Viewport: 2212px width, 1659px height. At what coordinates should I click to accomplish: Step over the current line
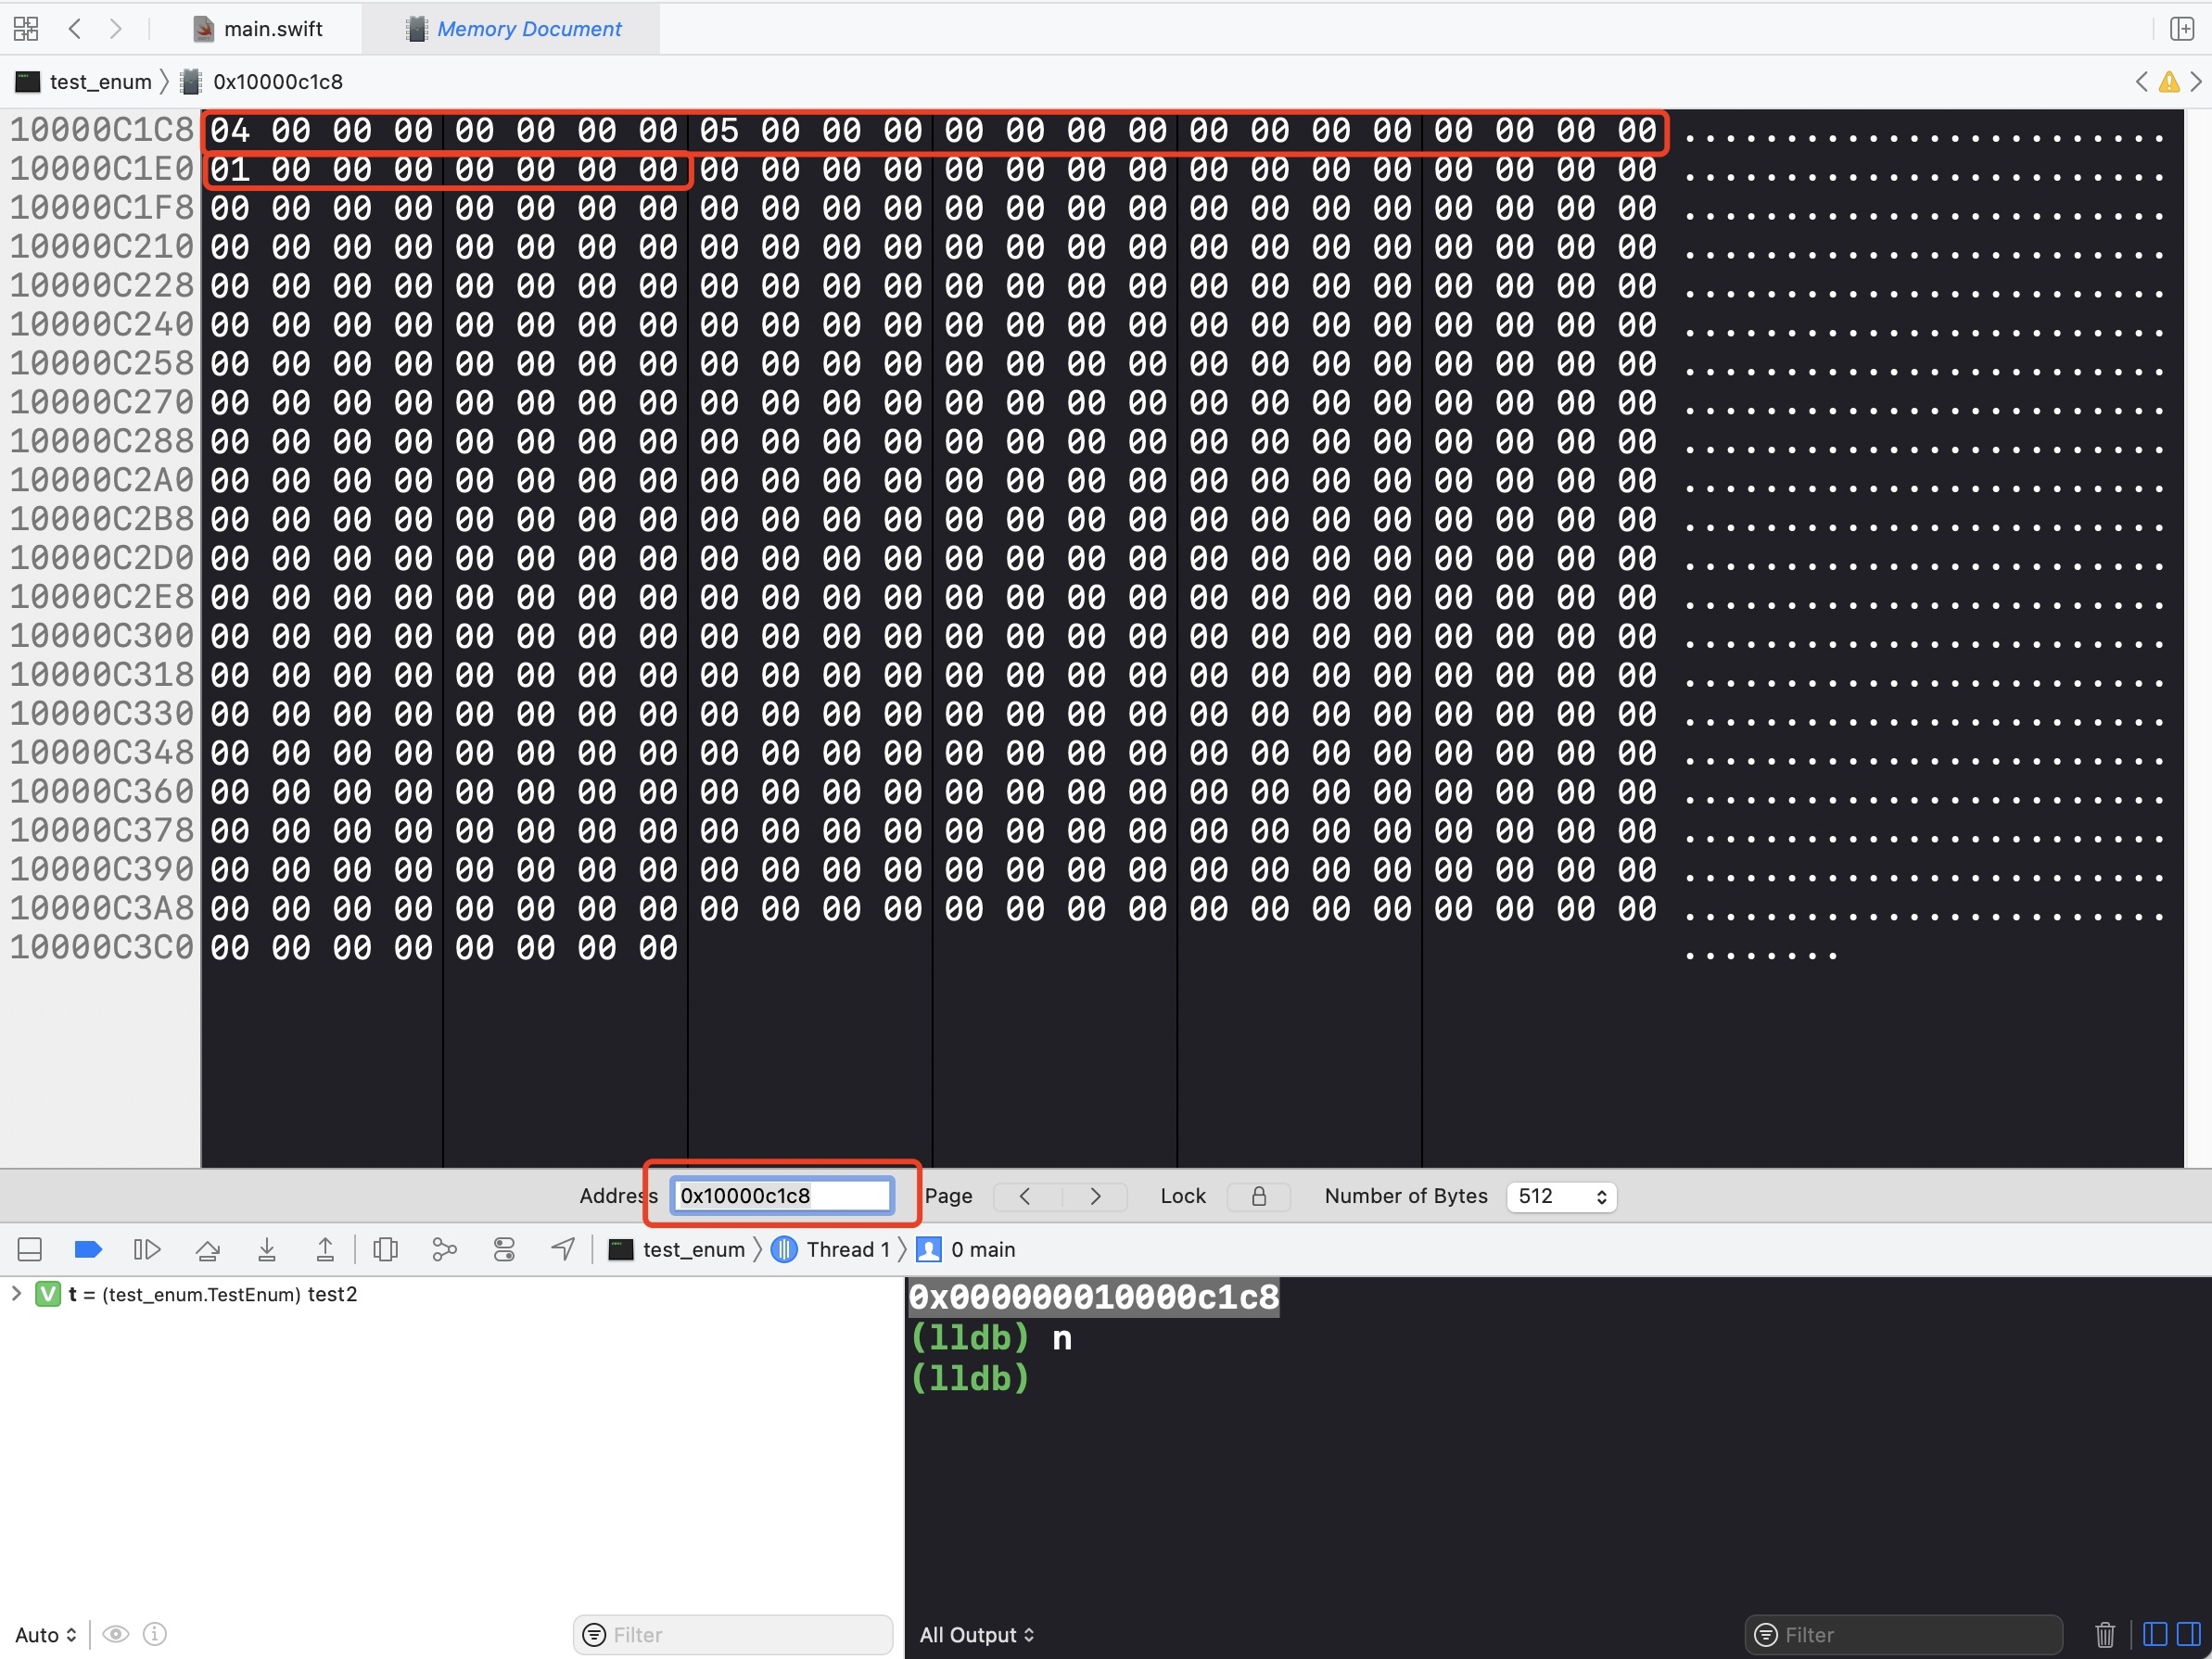208,1249
